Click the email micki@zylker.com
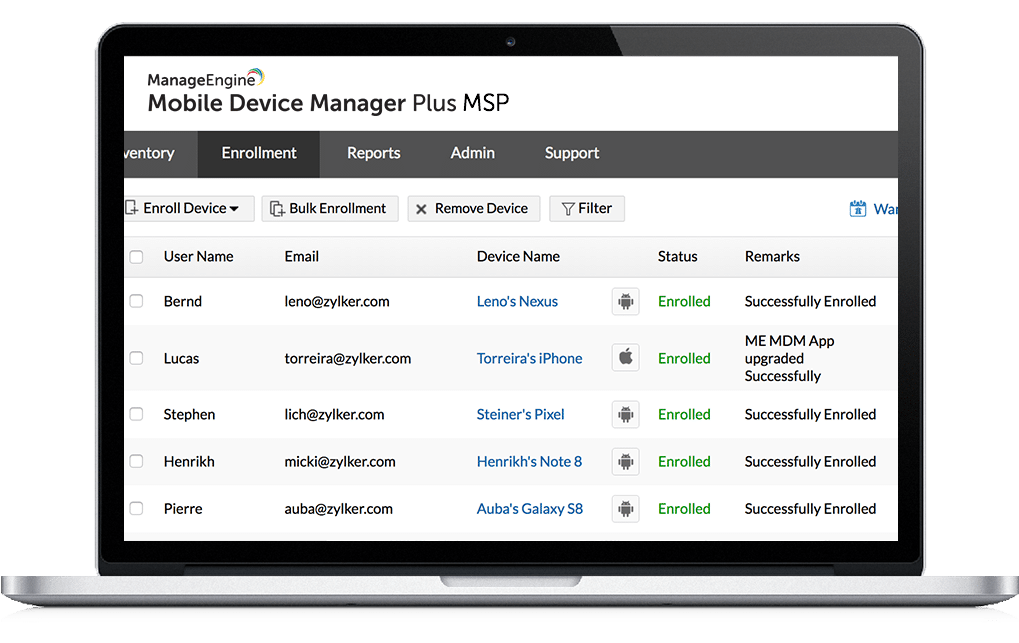Viewport: 1019px width, 643px height. [340, 462]
